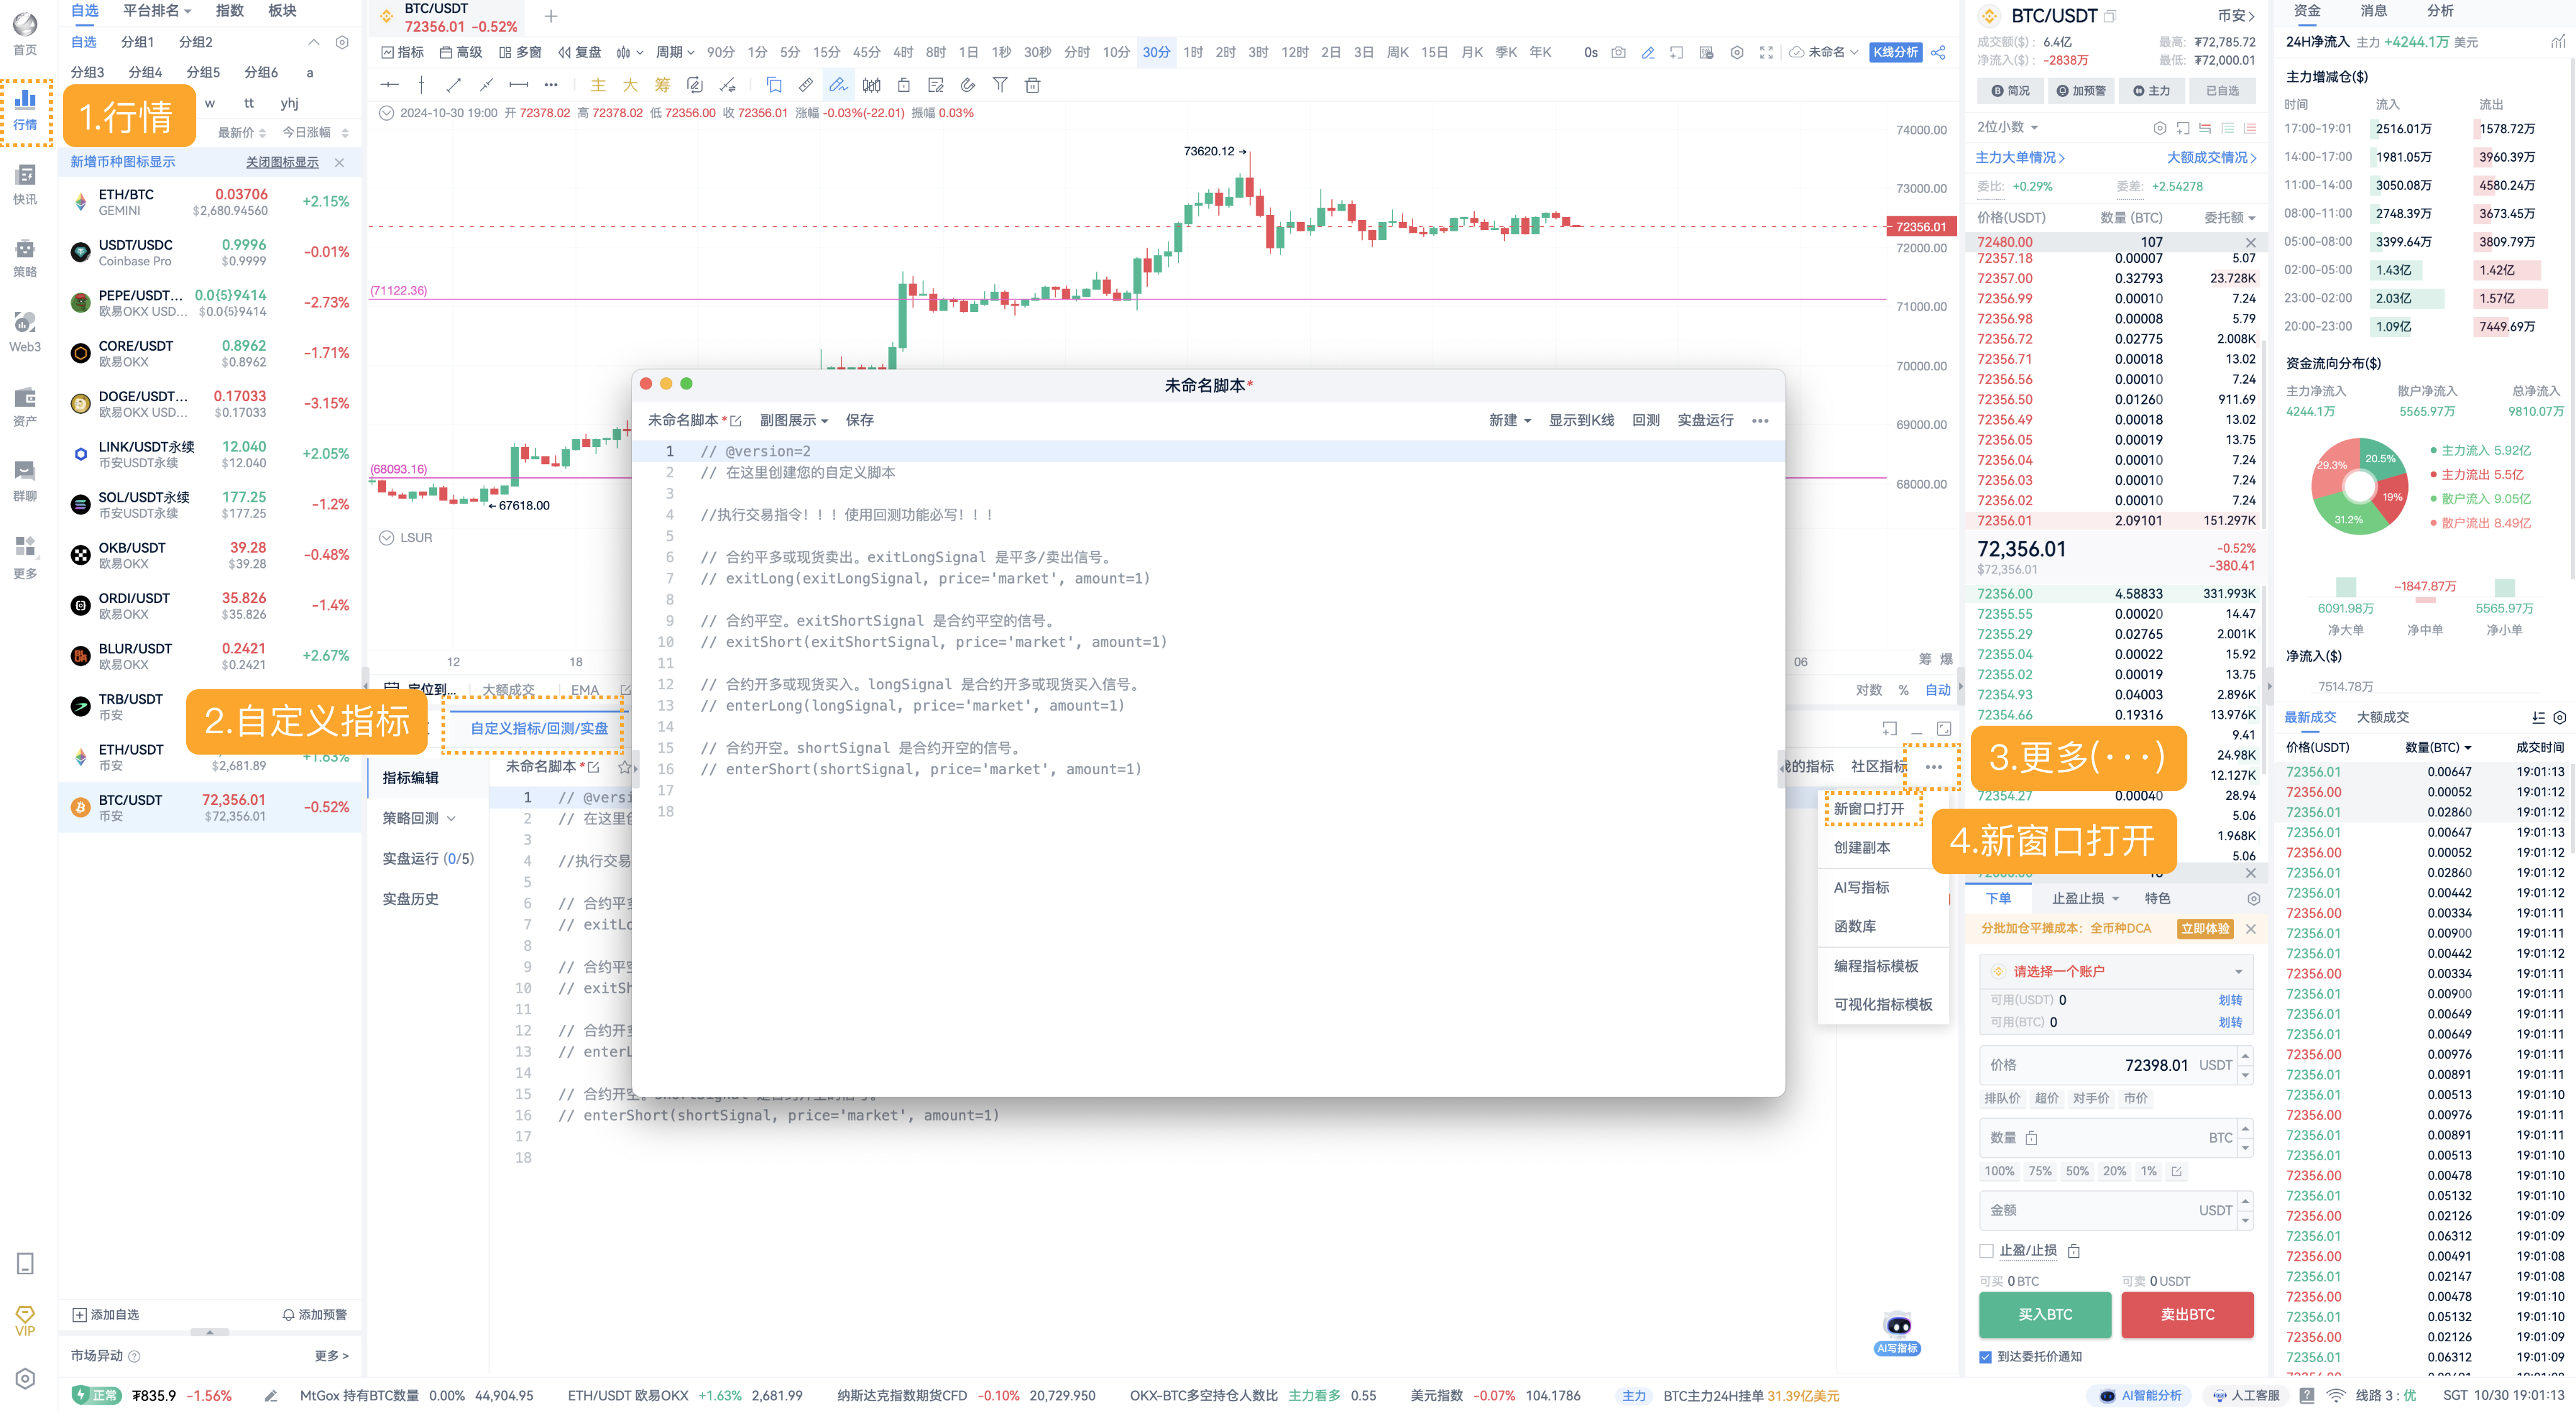Screen dimensions: 2576x1413
Task: Open the 平台排名 dropdown tab
Action: [156, 11]
